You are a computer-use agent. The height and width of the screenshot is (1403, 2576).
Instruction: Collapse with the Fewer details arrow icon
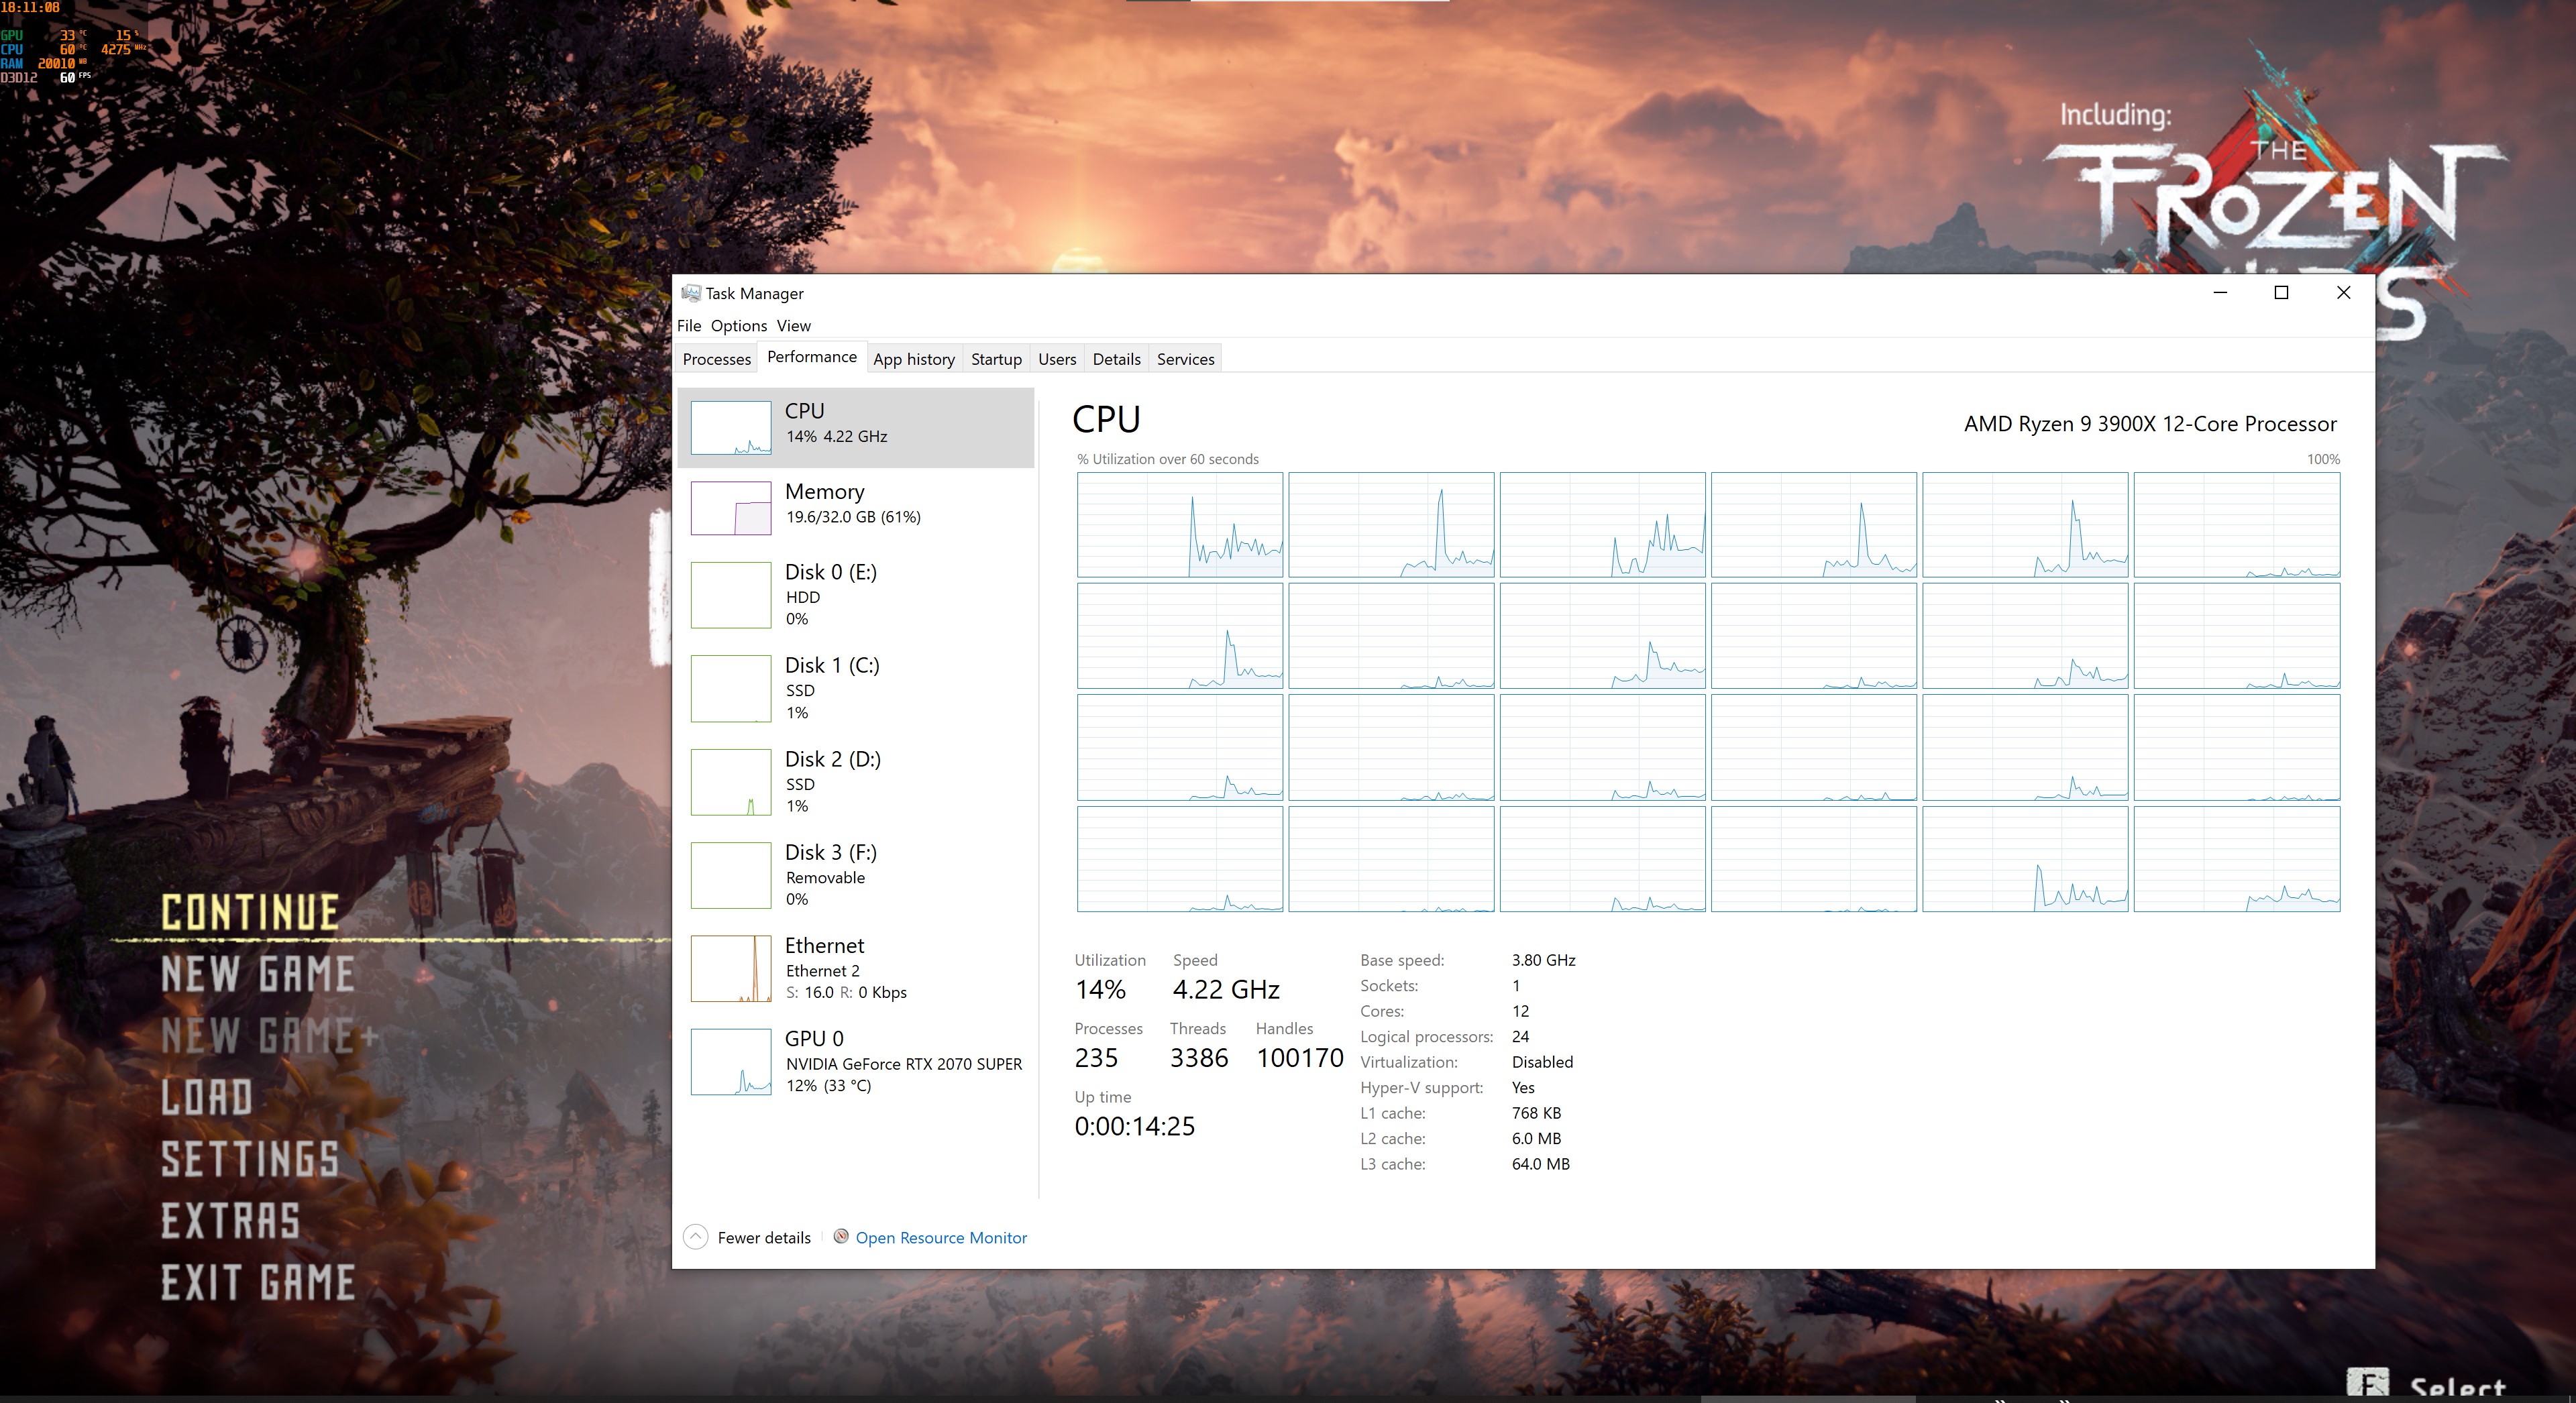[696, 1237]
